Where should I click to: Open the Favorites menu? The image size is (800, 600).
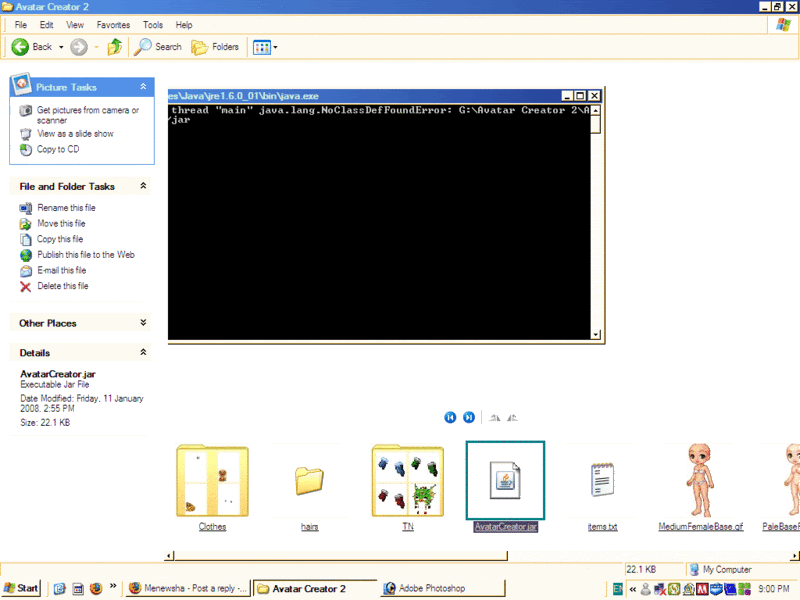[113, 24]
